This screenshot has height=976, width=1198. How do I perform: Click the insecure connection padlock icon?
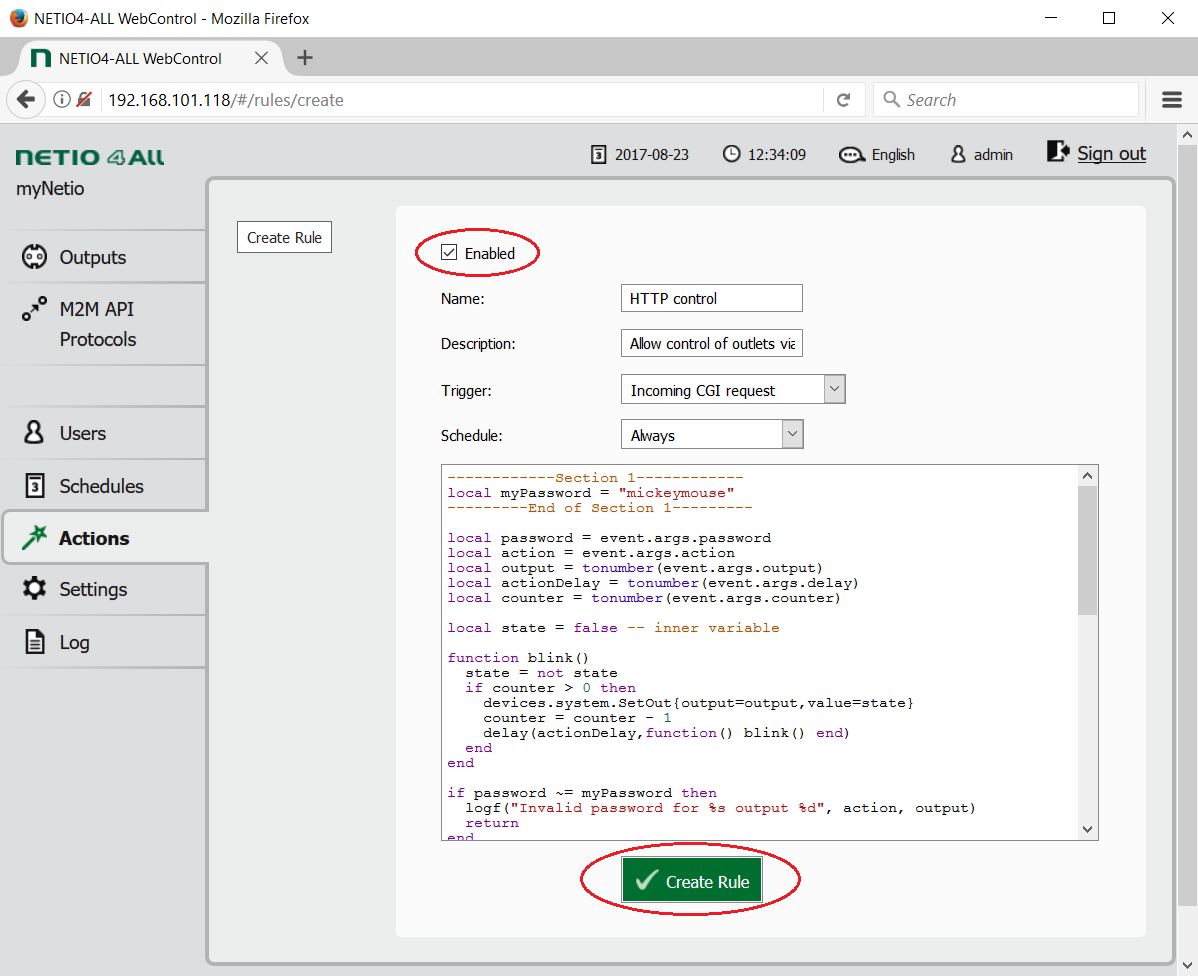pos(84,99)
